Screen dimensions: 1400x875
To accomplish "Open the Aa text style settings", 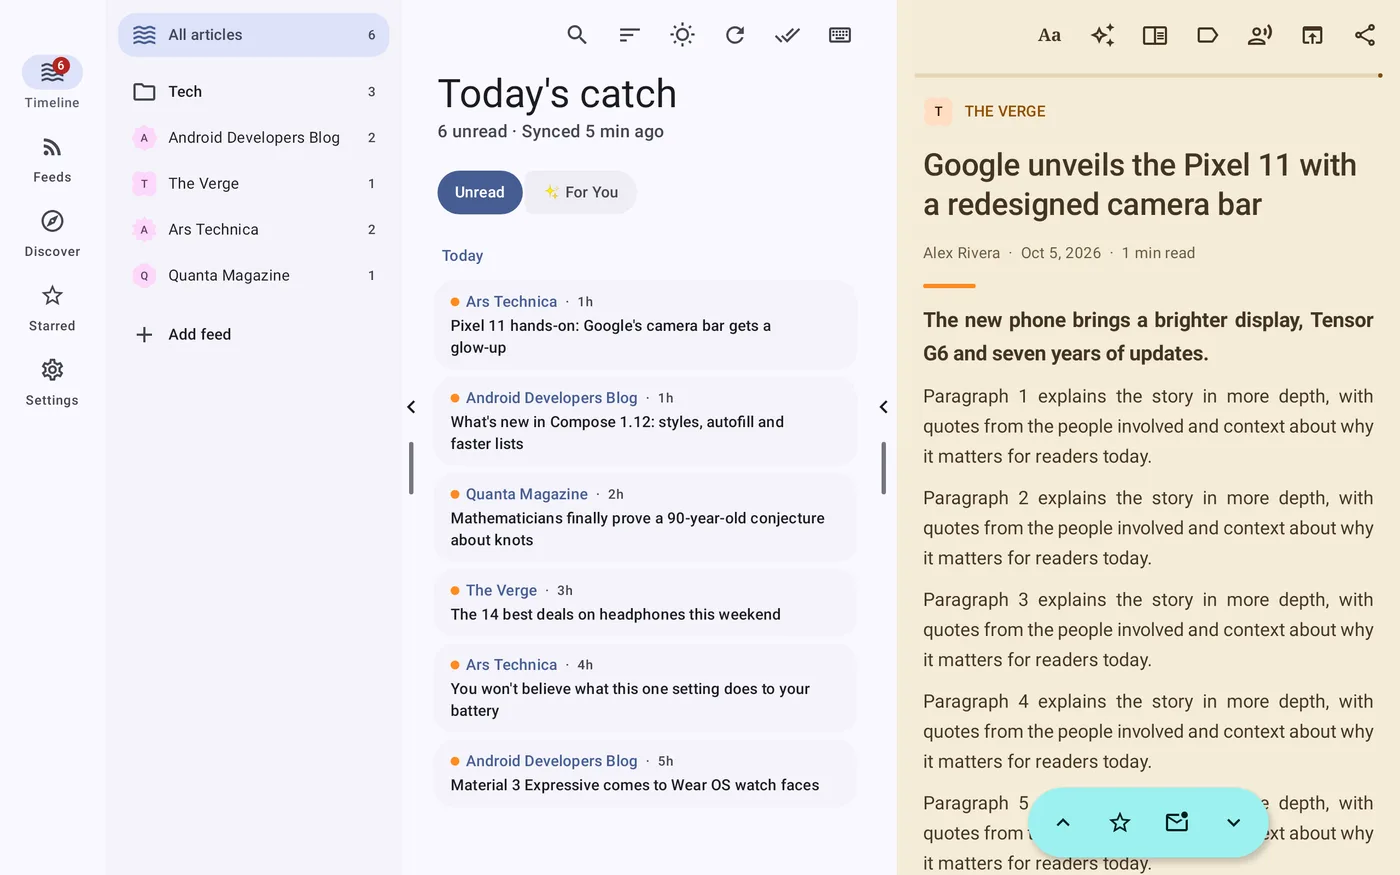I will click(x=1049, y=35).
